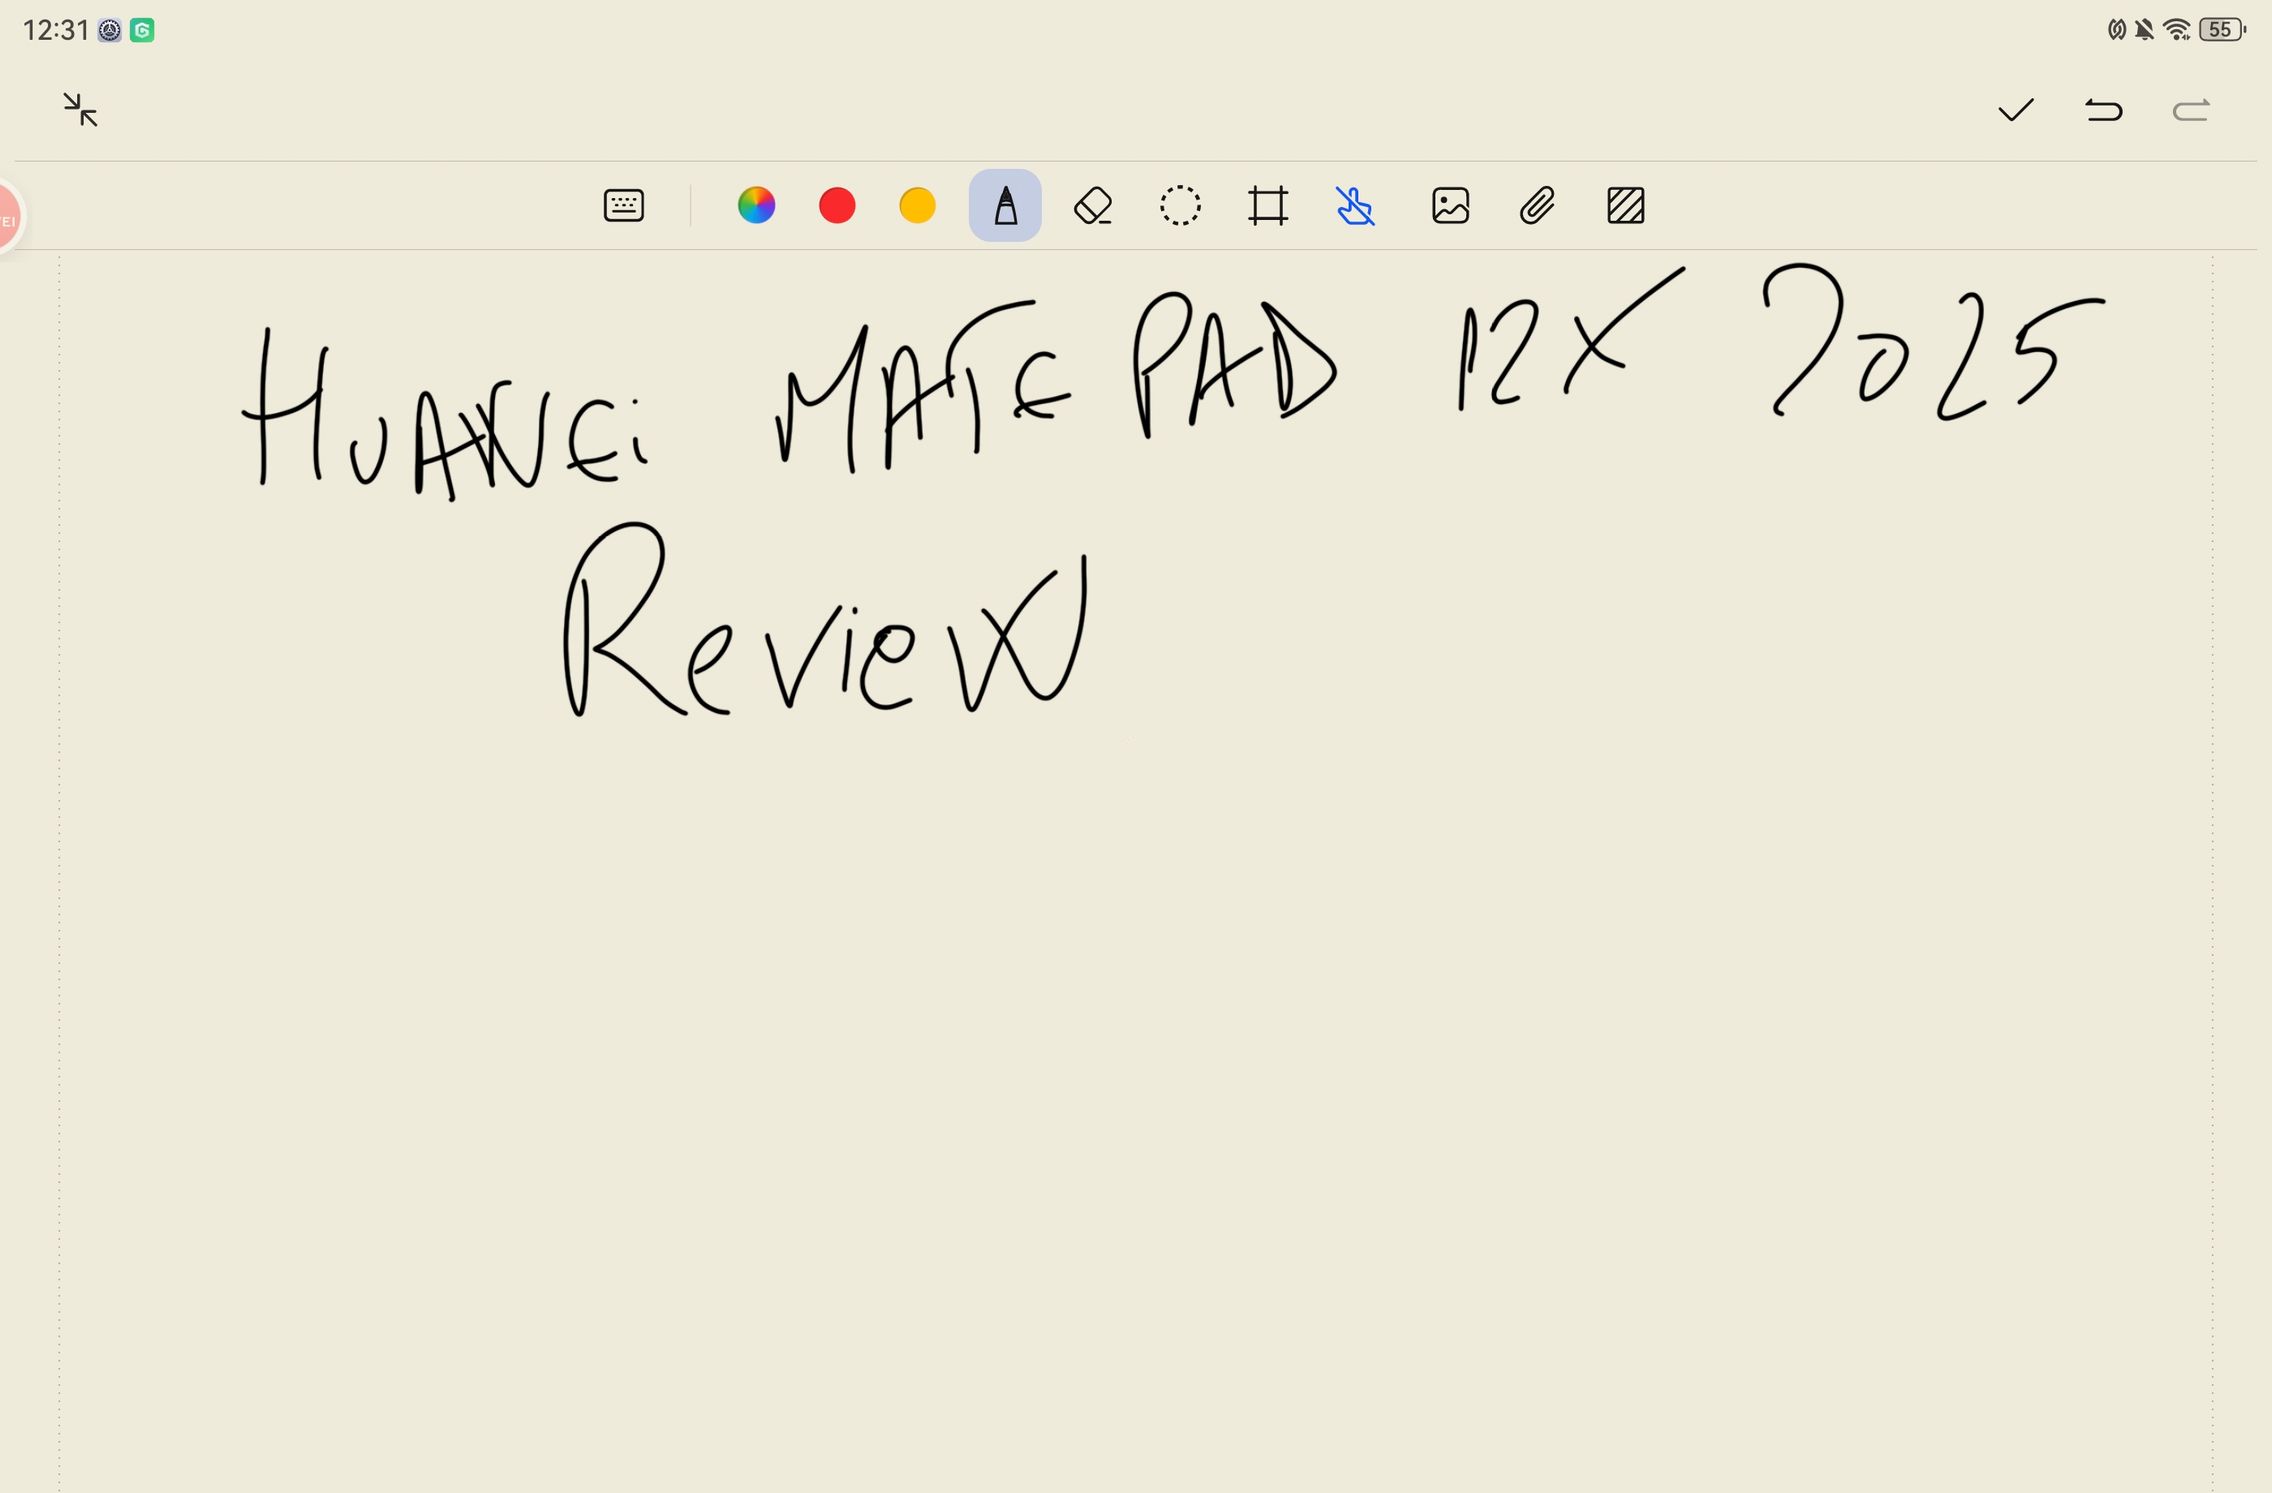Choose the yellow pen color

click(917, 206)
